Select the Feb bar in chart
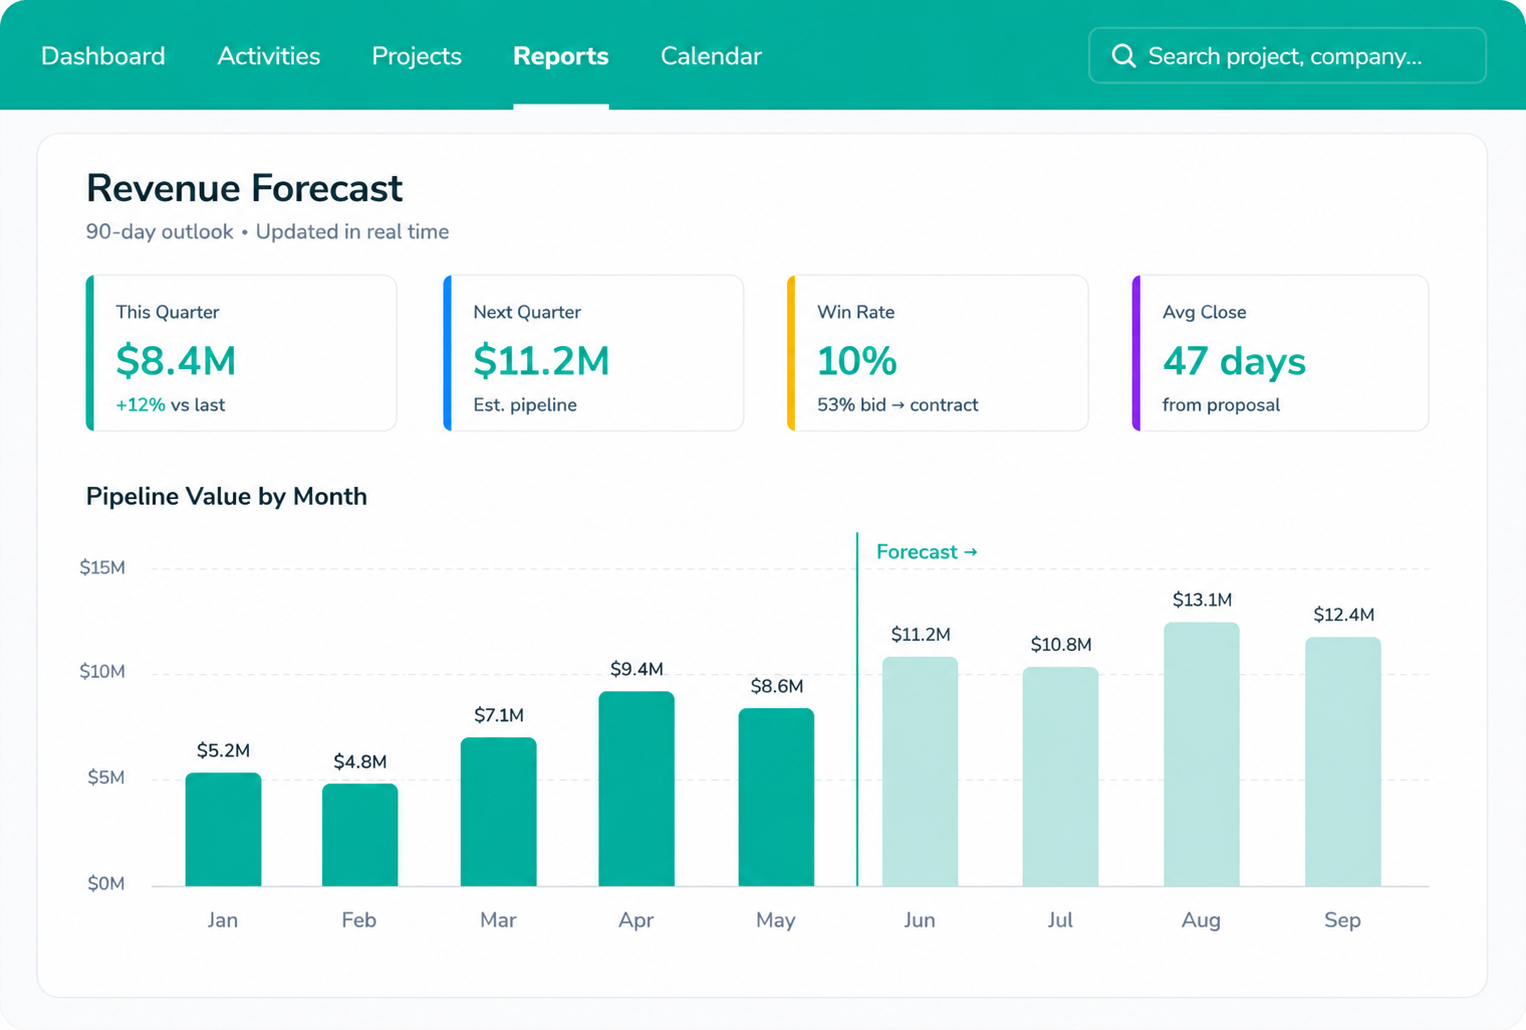The image size is (1526, 1030). (360, 835)
